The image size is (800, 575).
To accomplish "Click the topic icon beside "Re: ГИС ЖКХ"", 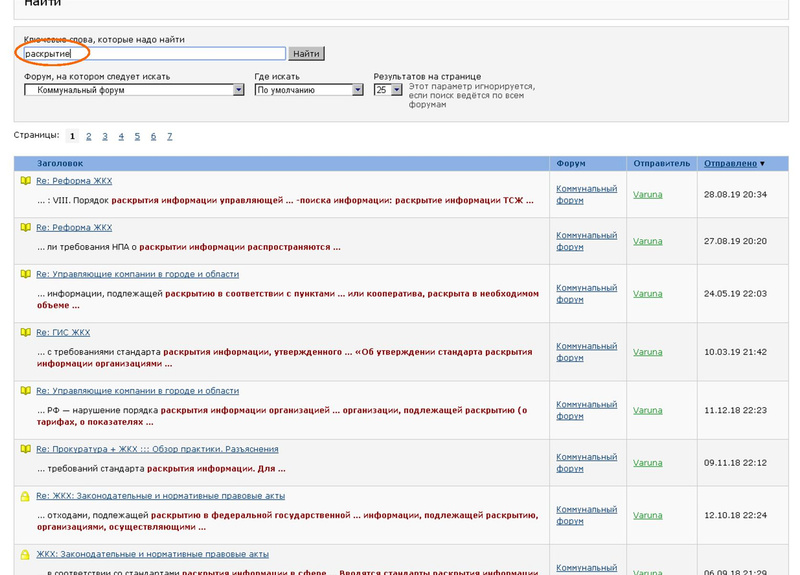I will tap(26, 332).
